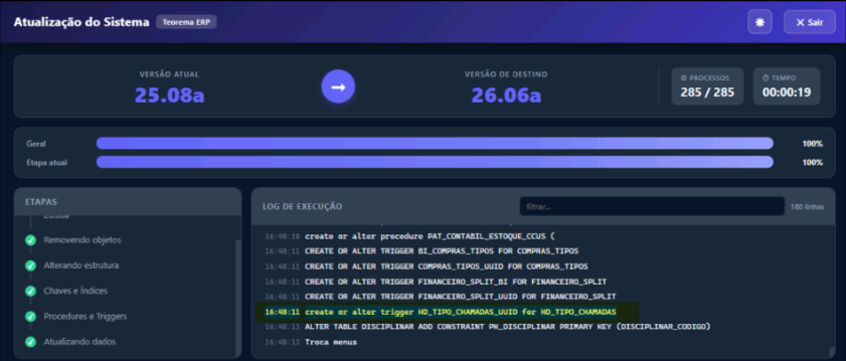Click the check icon beside Atualizando dados

[30, 342]
